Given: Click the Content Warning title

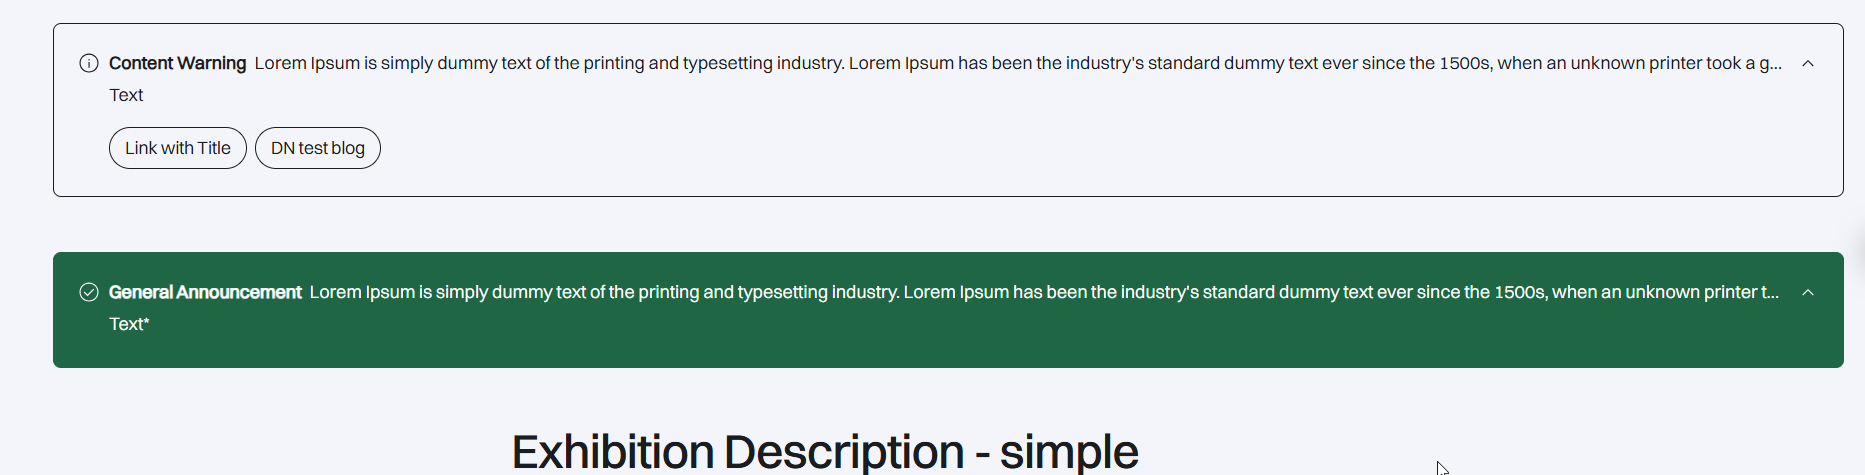Looking at the screenshot, I should coord(177,63).
